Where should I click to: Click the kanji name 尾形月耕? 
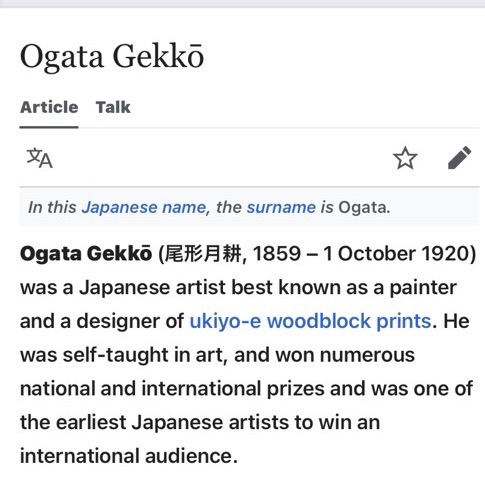click(x=203, y=254)
